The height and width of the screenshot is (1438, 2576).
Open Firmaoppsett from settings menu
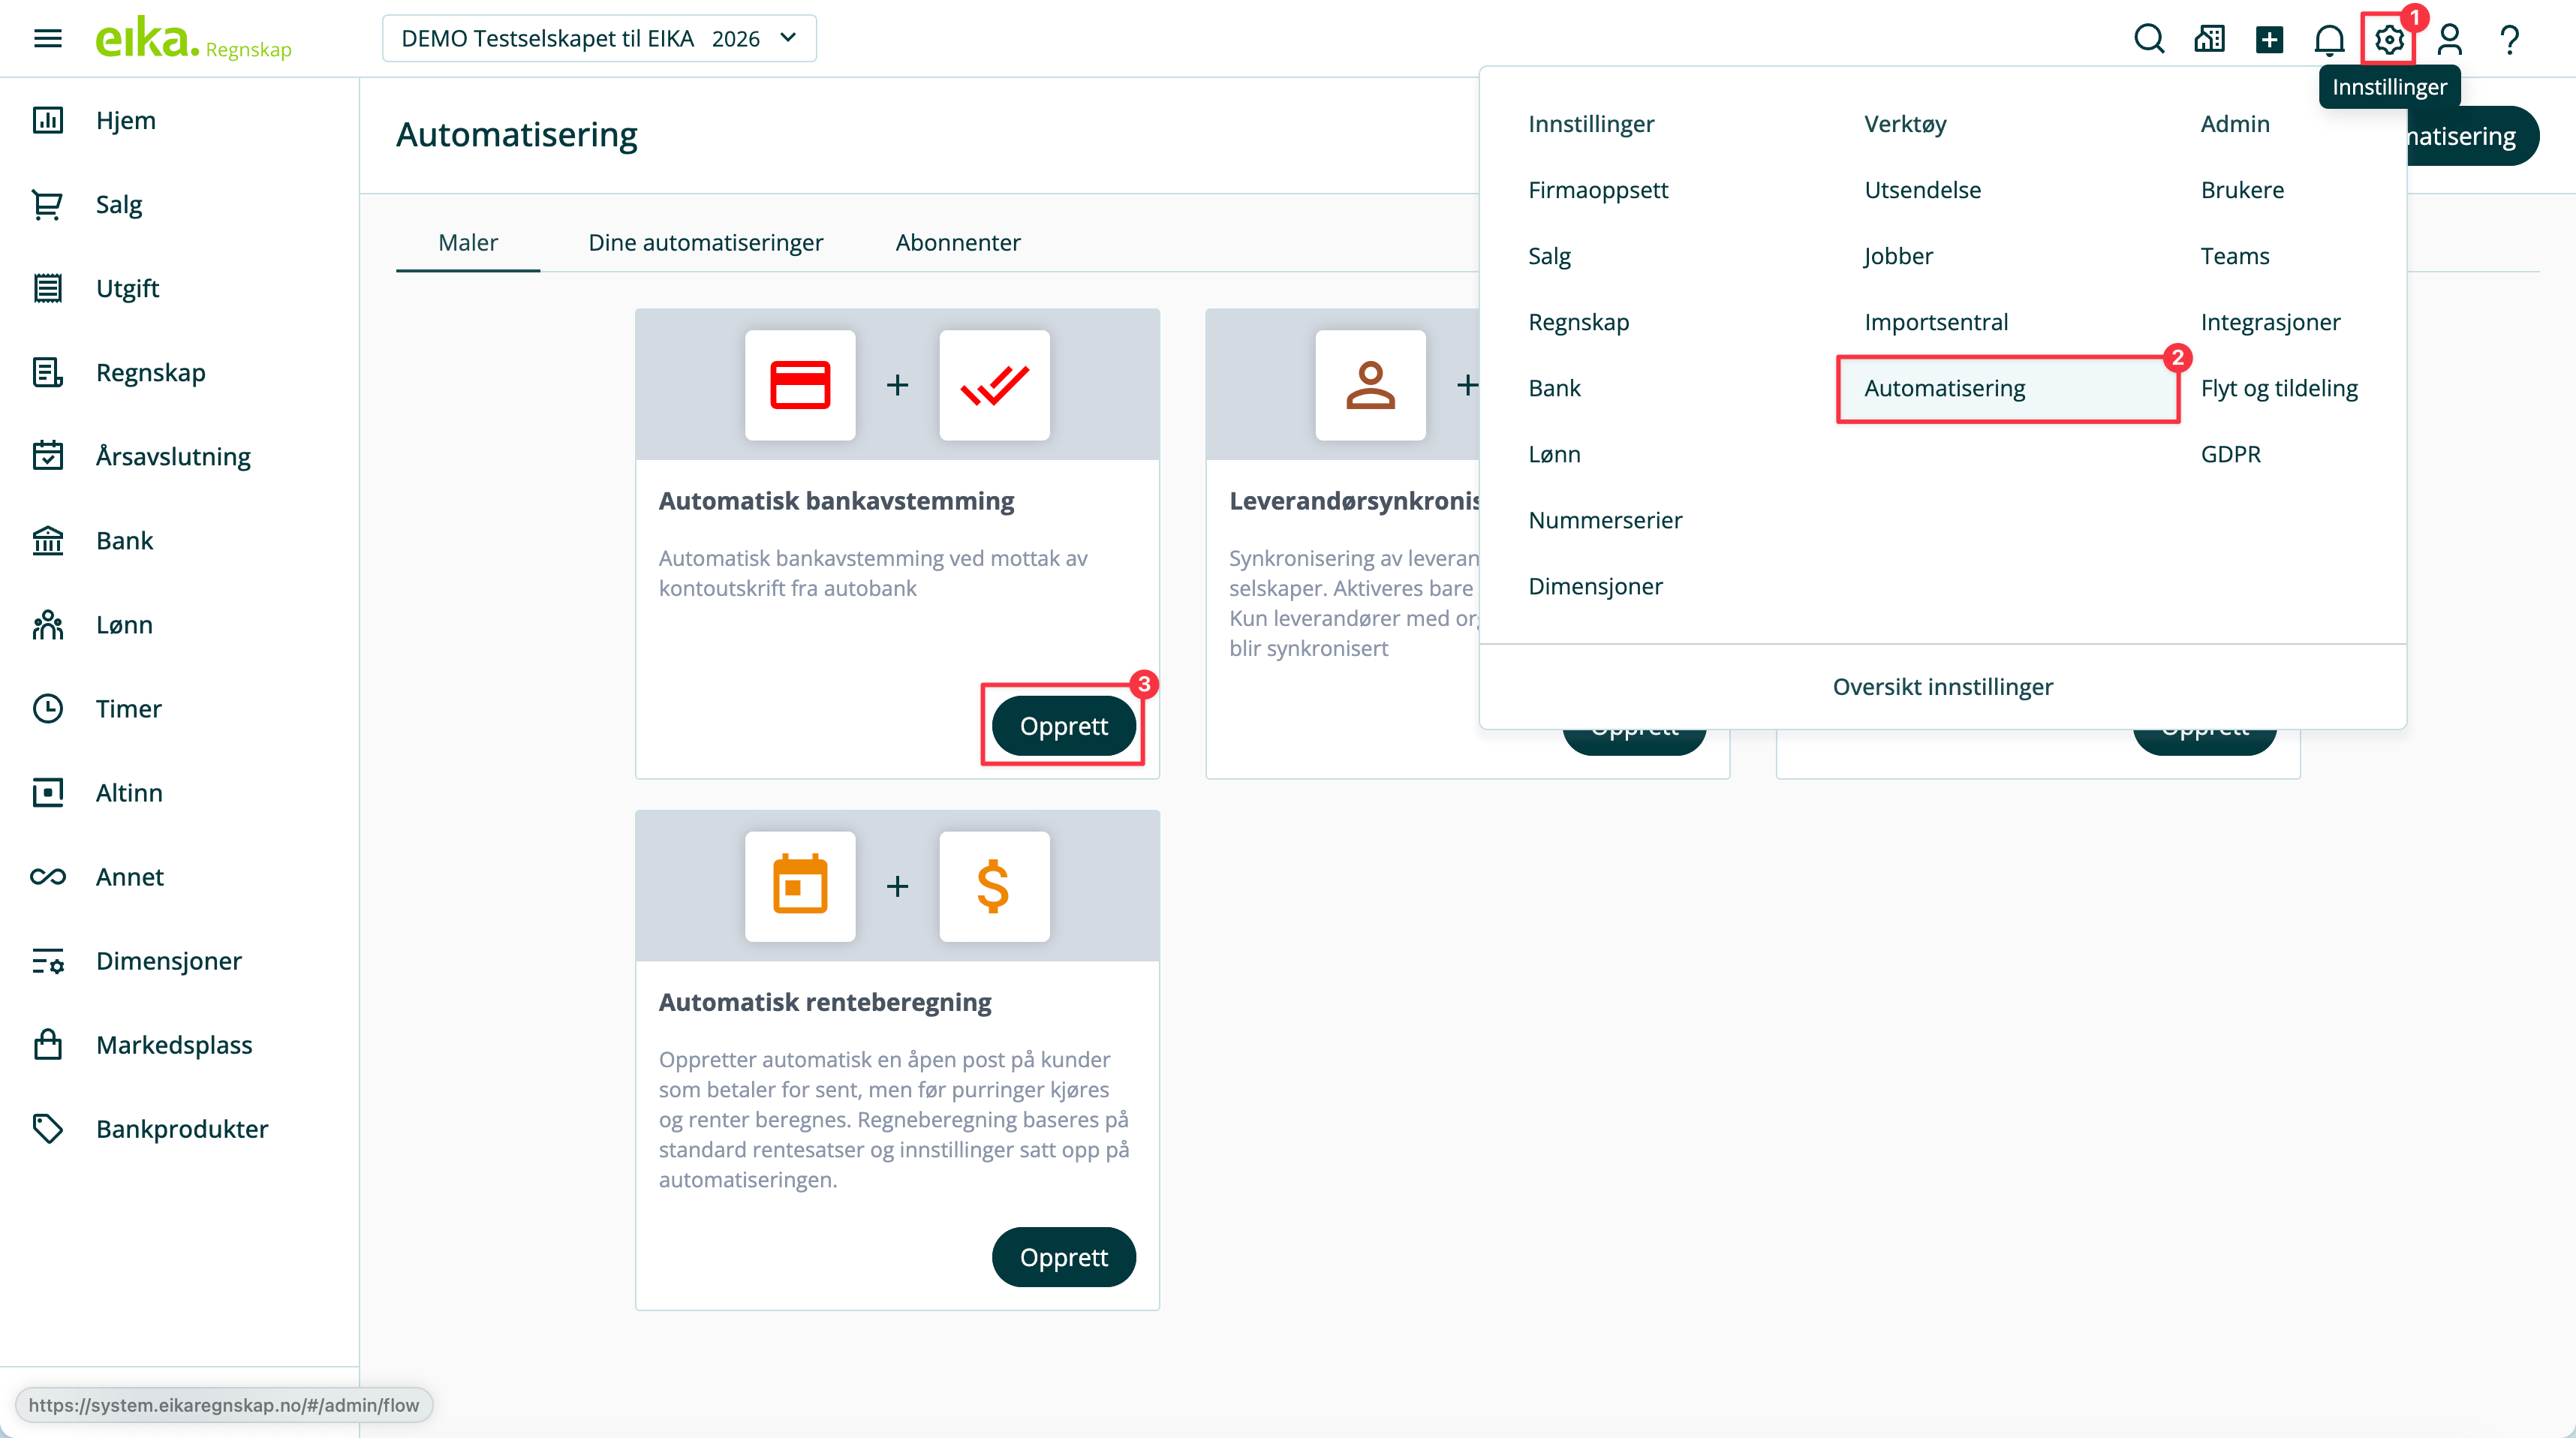(1597, 190)
